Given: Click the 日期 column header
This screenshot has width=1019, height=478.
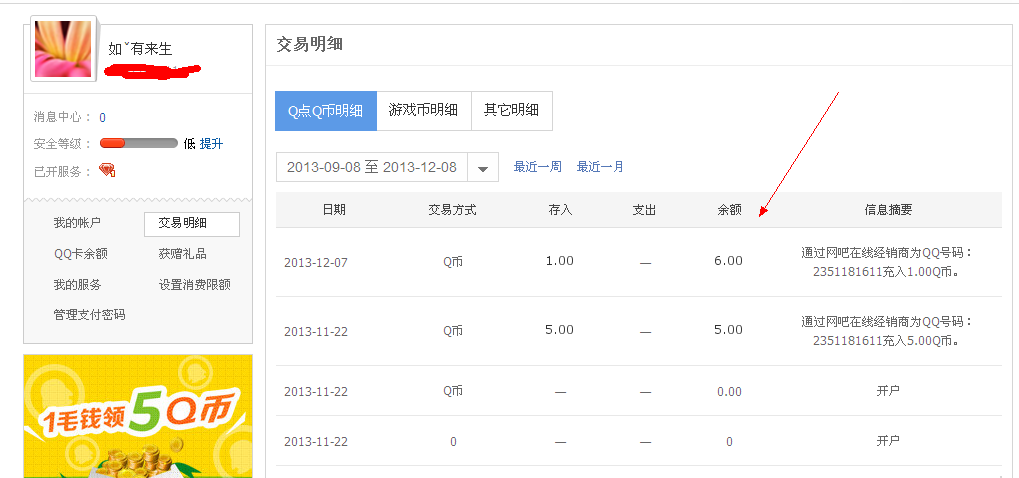Looking at the screenshot, I should coord(334,210).
